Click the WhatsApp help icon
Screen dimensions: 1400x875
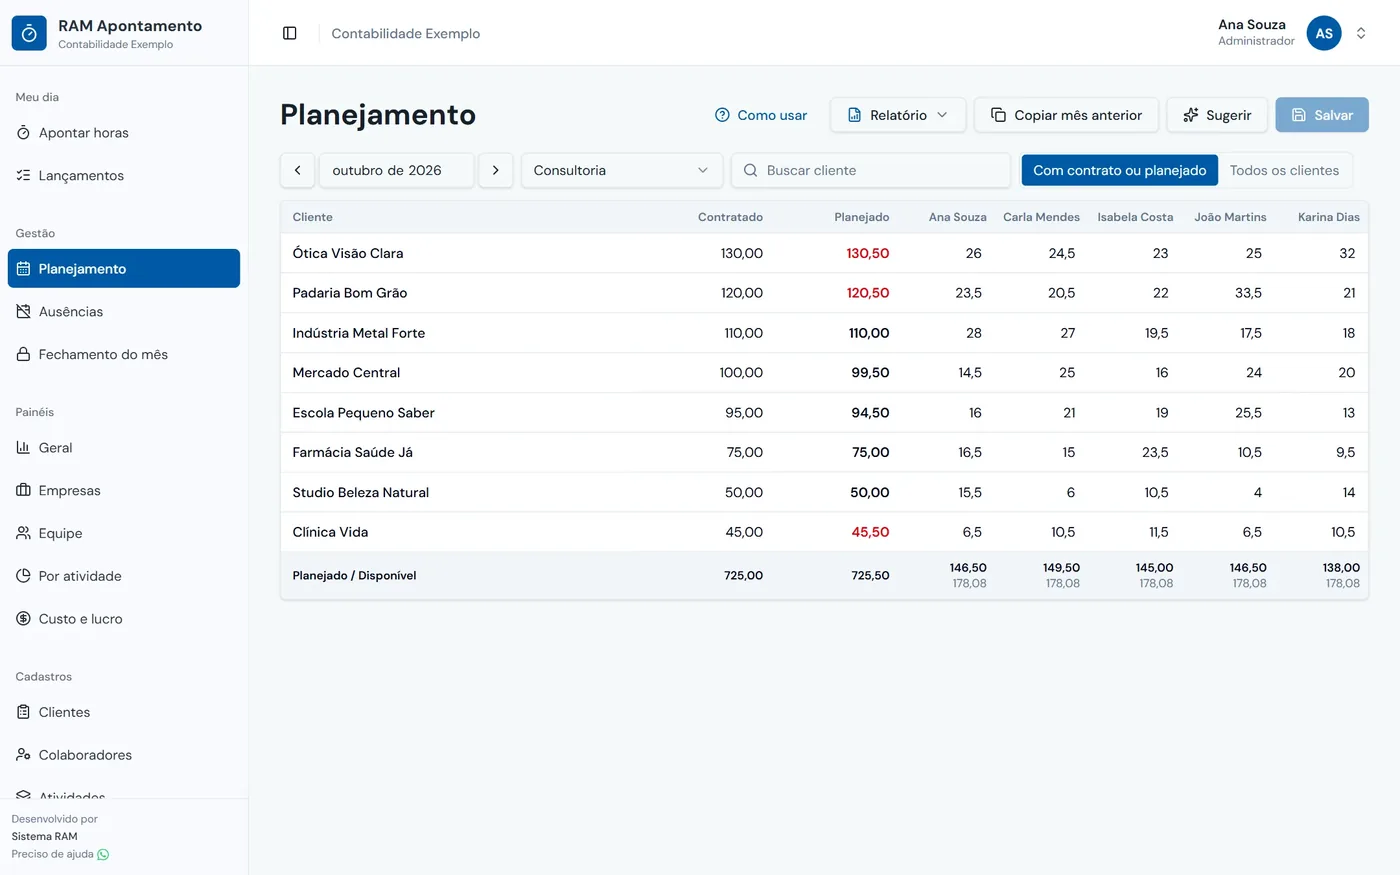tap(103, 854)
